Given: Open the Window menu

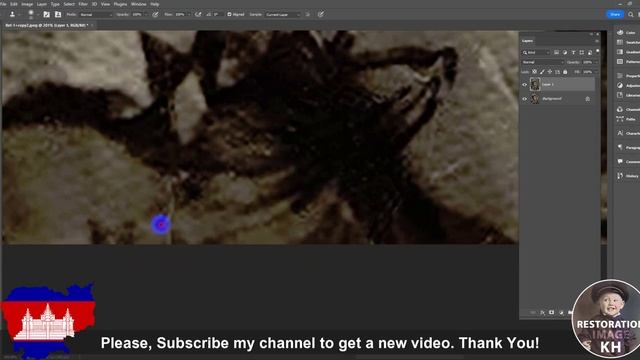Looking at the screenshot, I should [x=138, y=4].
